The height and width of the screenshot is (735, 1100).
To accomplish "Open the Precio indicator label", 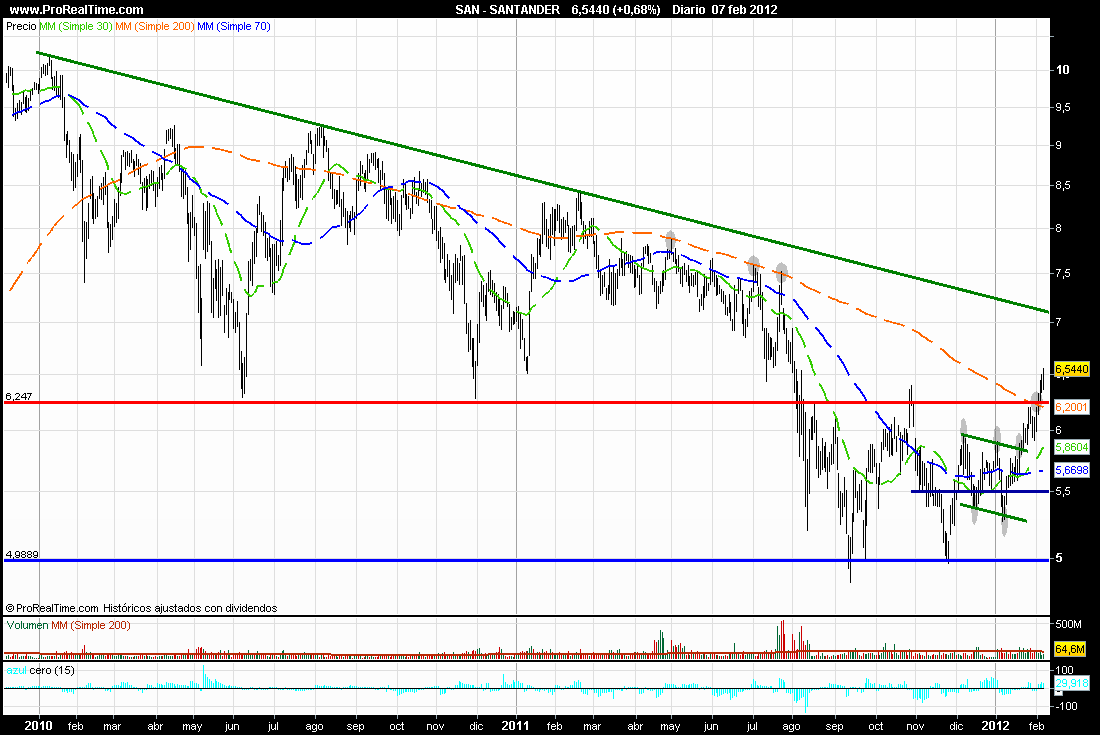I will click(x=21, y=27).
